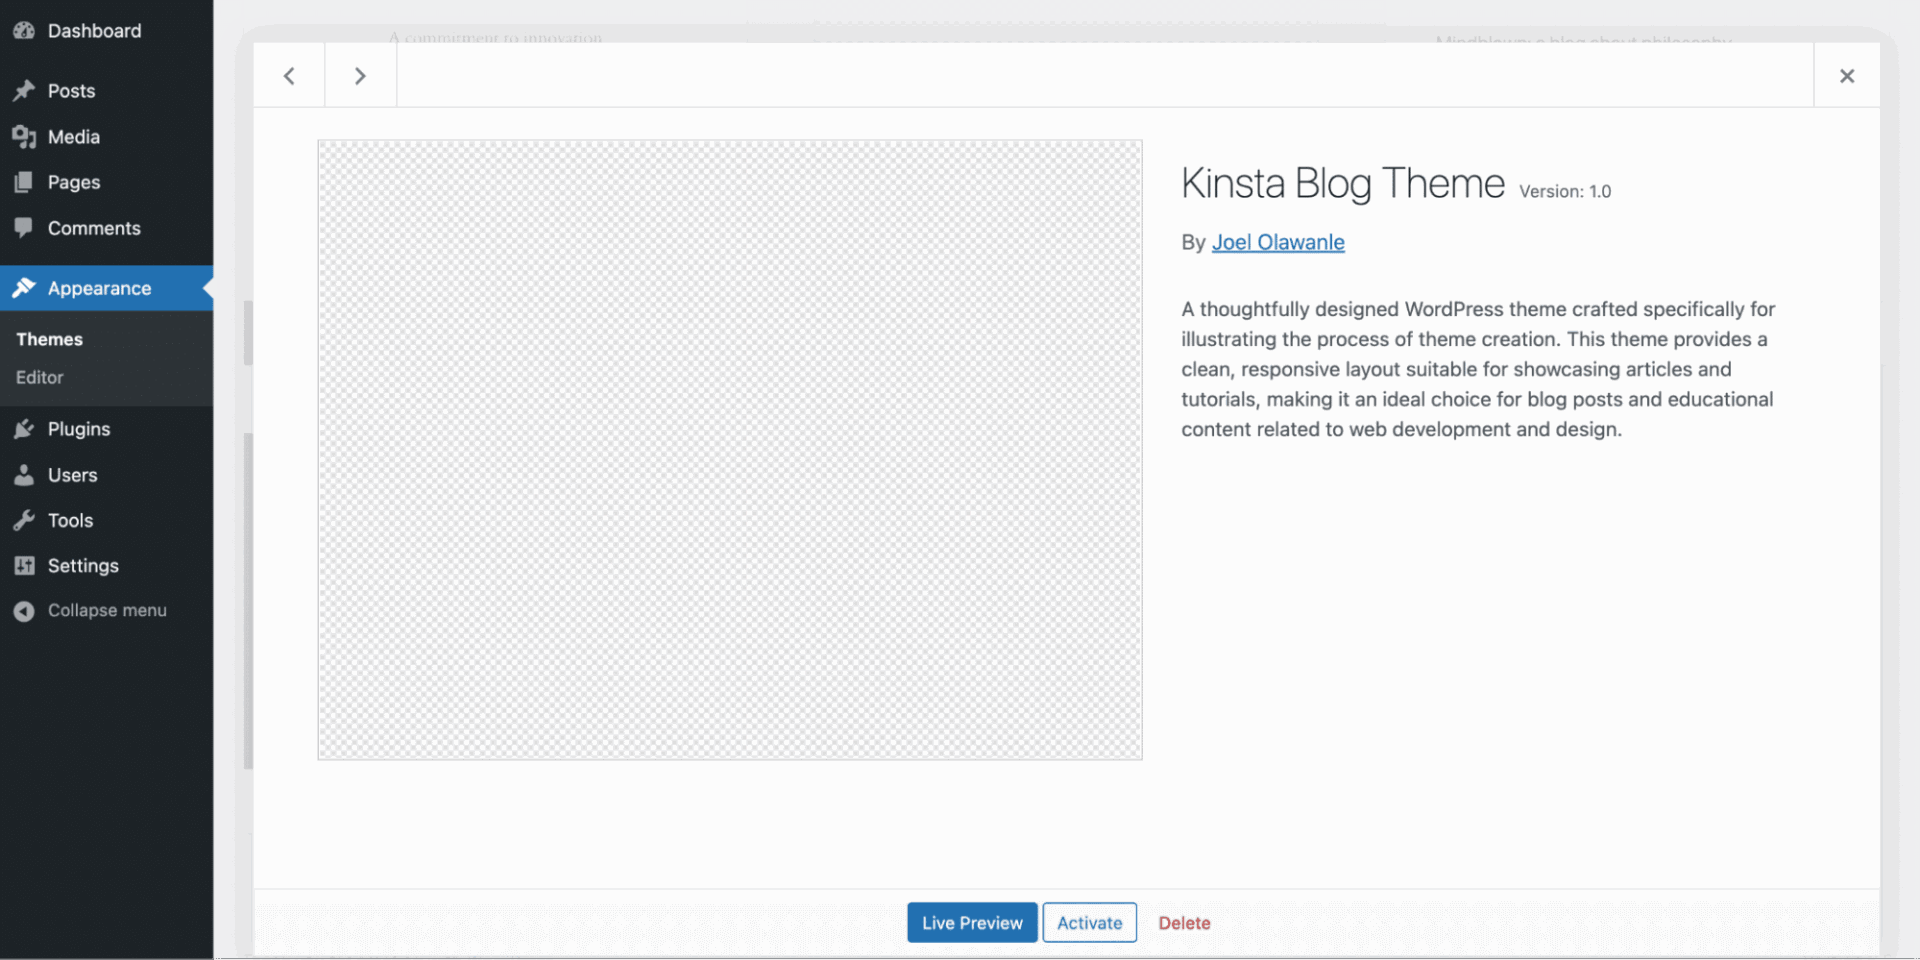
Task: Select the Editor submenu item
Action: point(40,377)
